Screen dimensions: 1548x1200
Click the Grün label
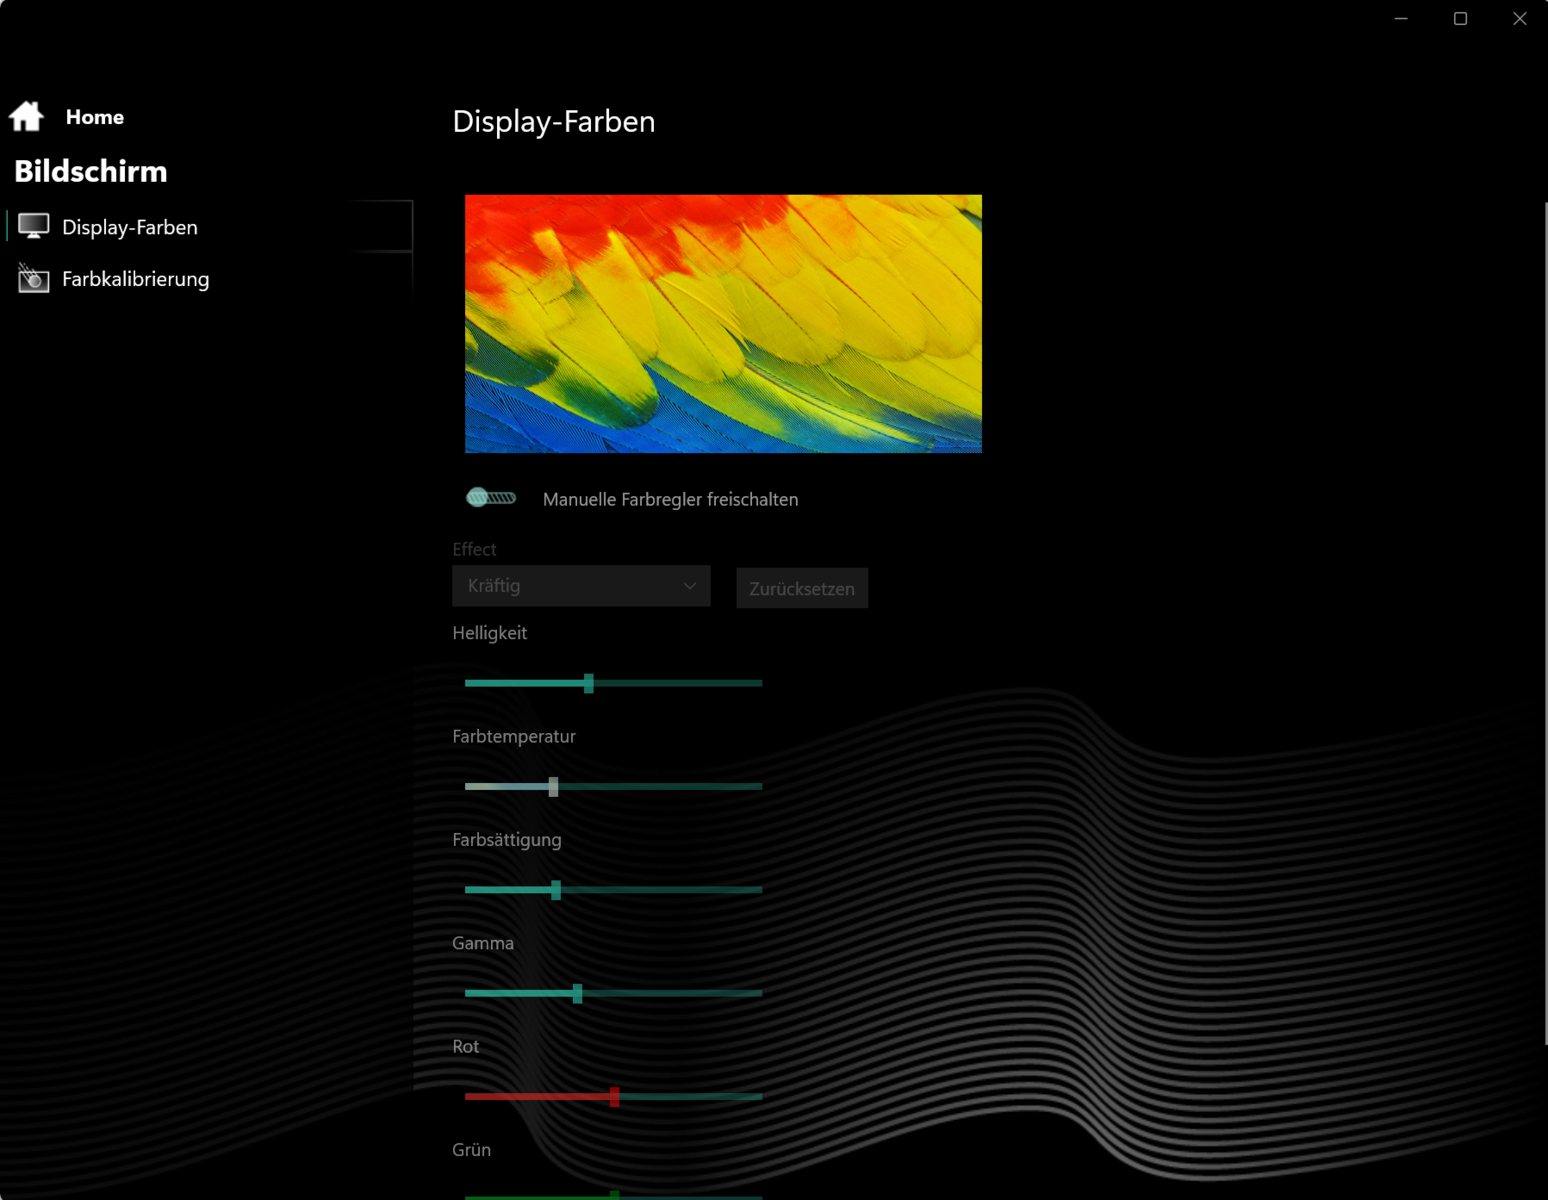[471, 1150]
